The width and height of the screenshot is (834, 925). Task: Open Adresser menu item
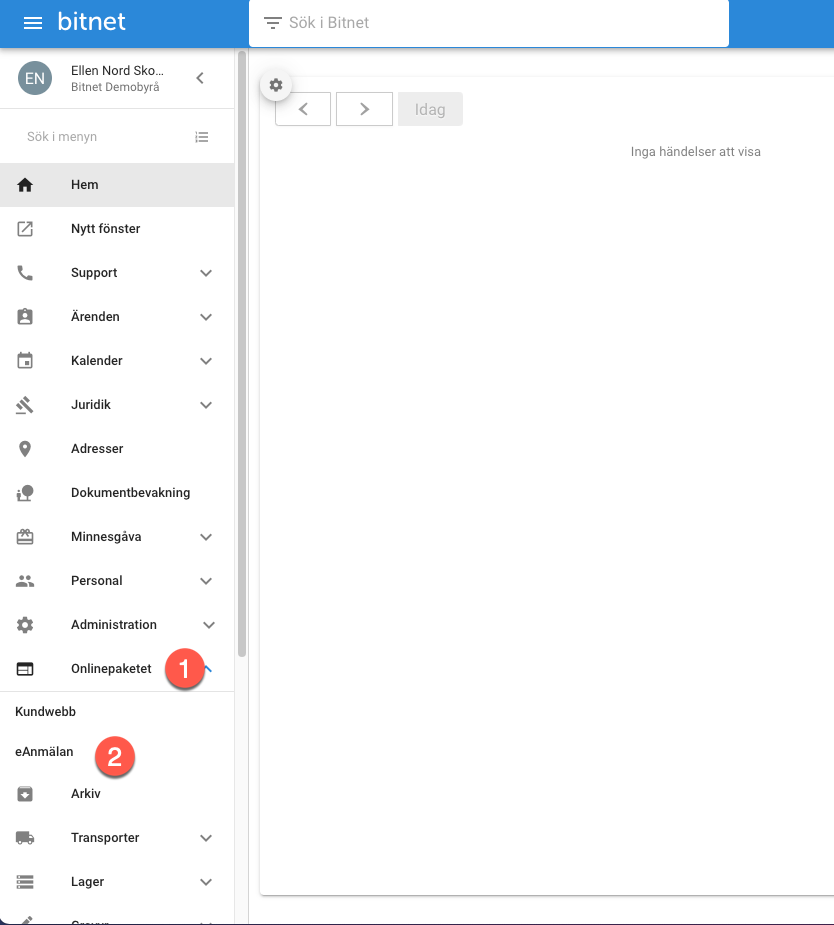pos(117,449)
